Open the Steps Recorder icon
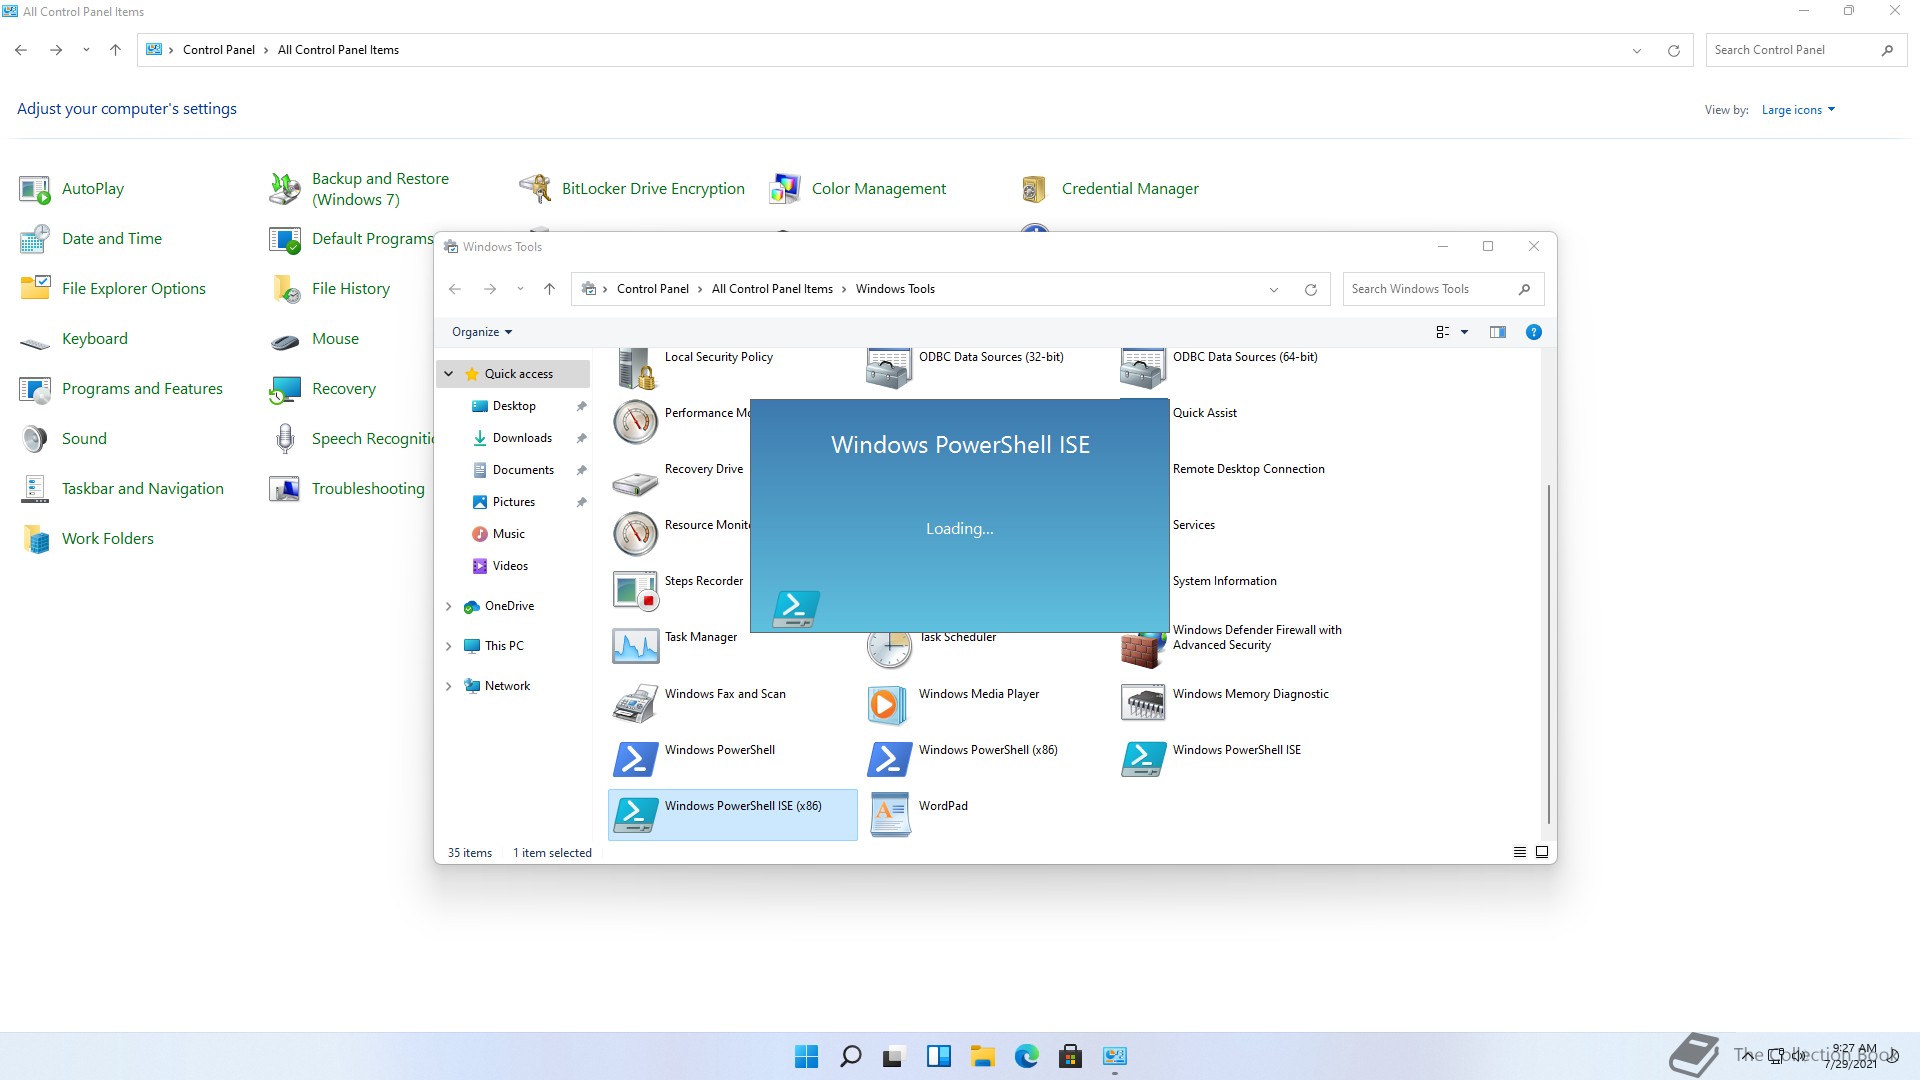1920x1080 pixels. click(636, 590)
